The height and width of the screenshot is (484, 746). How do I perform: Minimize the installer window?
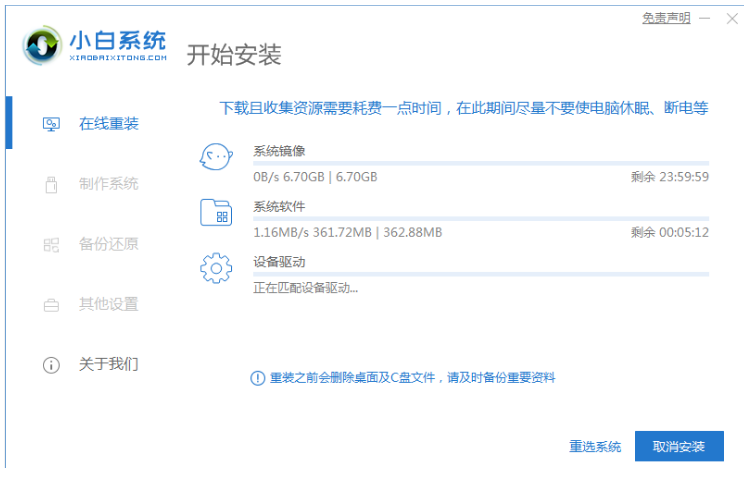pyautogui.click(x=704, y=18)
